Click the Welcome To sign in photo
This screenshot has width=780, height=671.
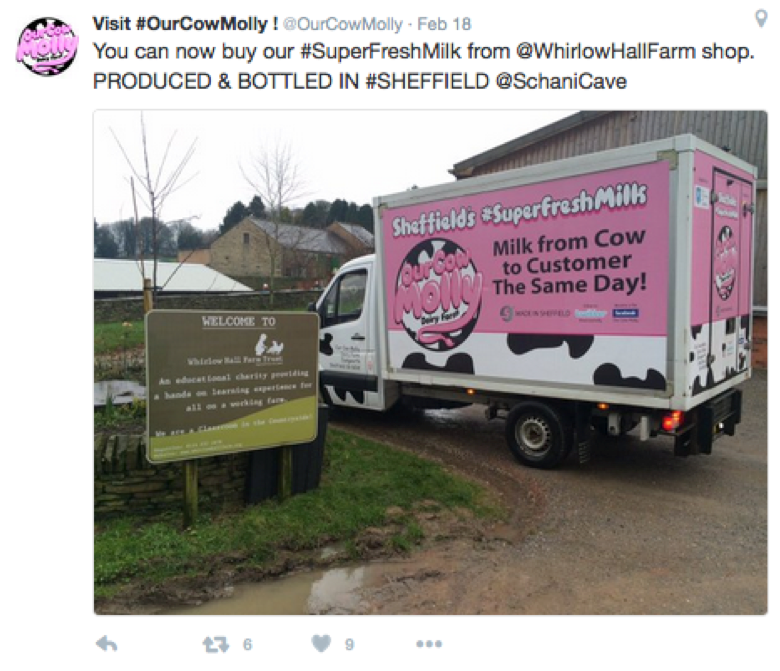[232, 386]
